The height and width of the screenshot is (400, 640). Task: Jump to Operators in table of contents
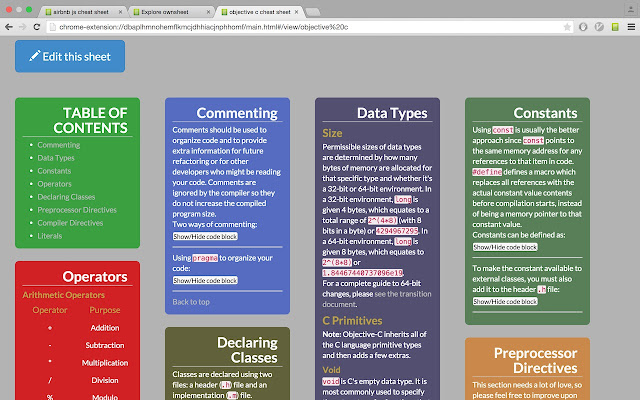pos(54,184)
